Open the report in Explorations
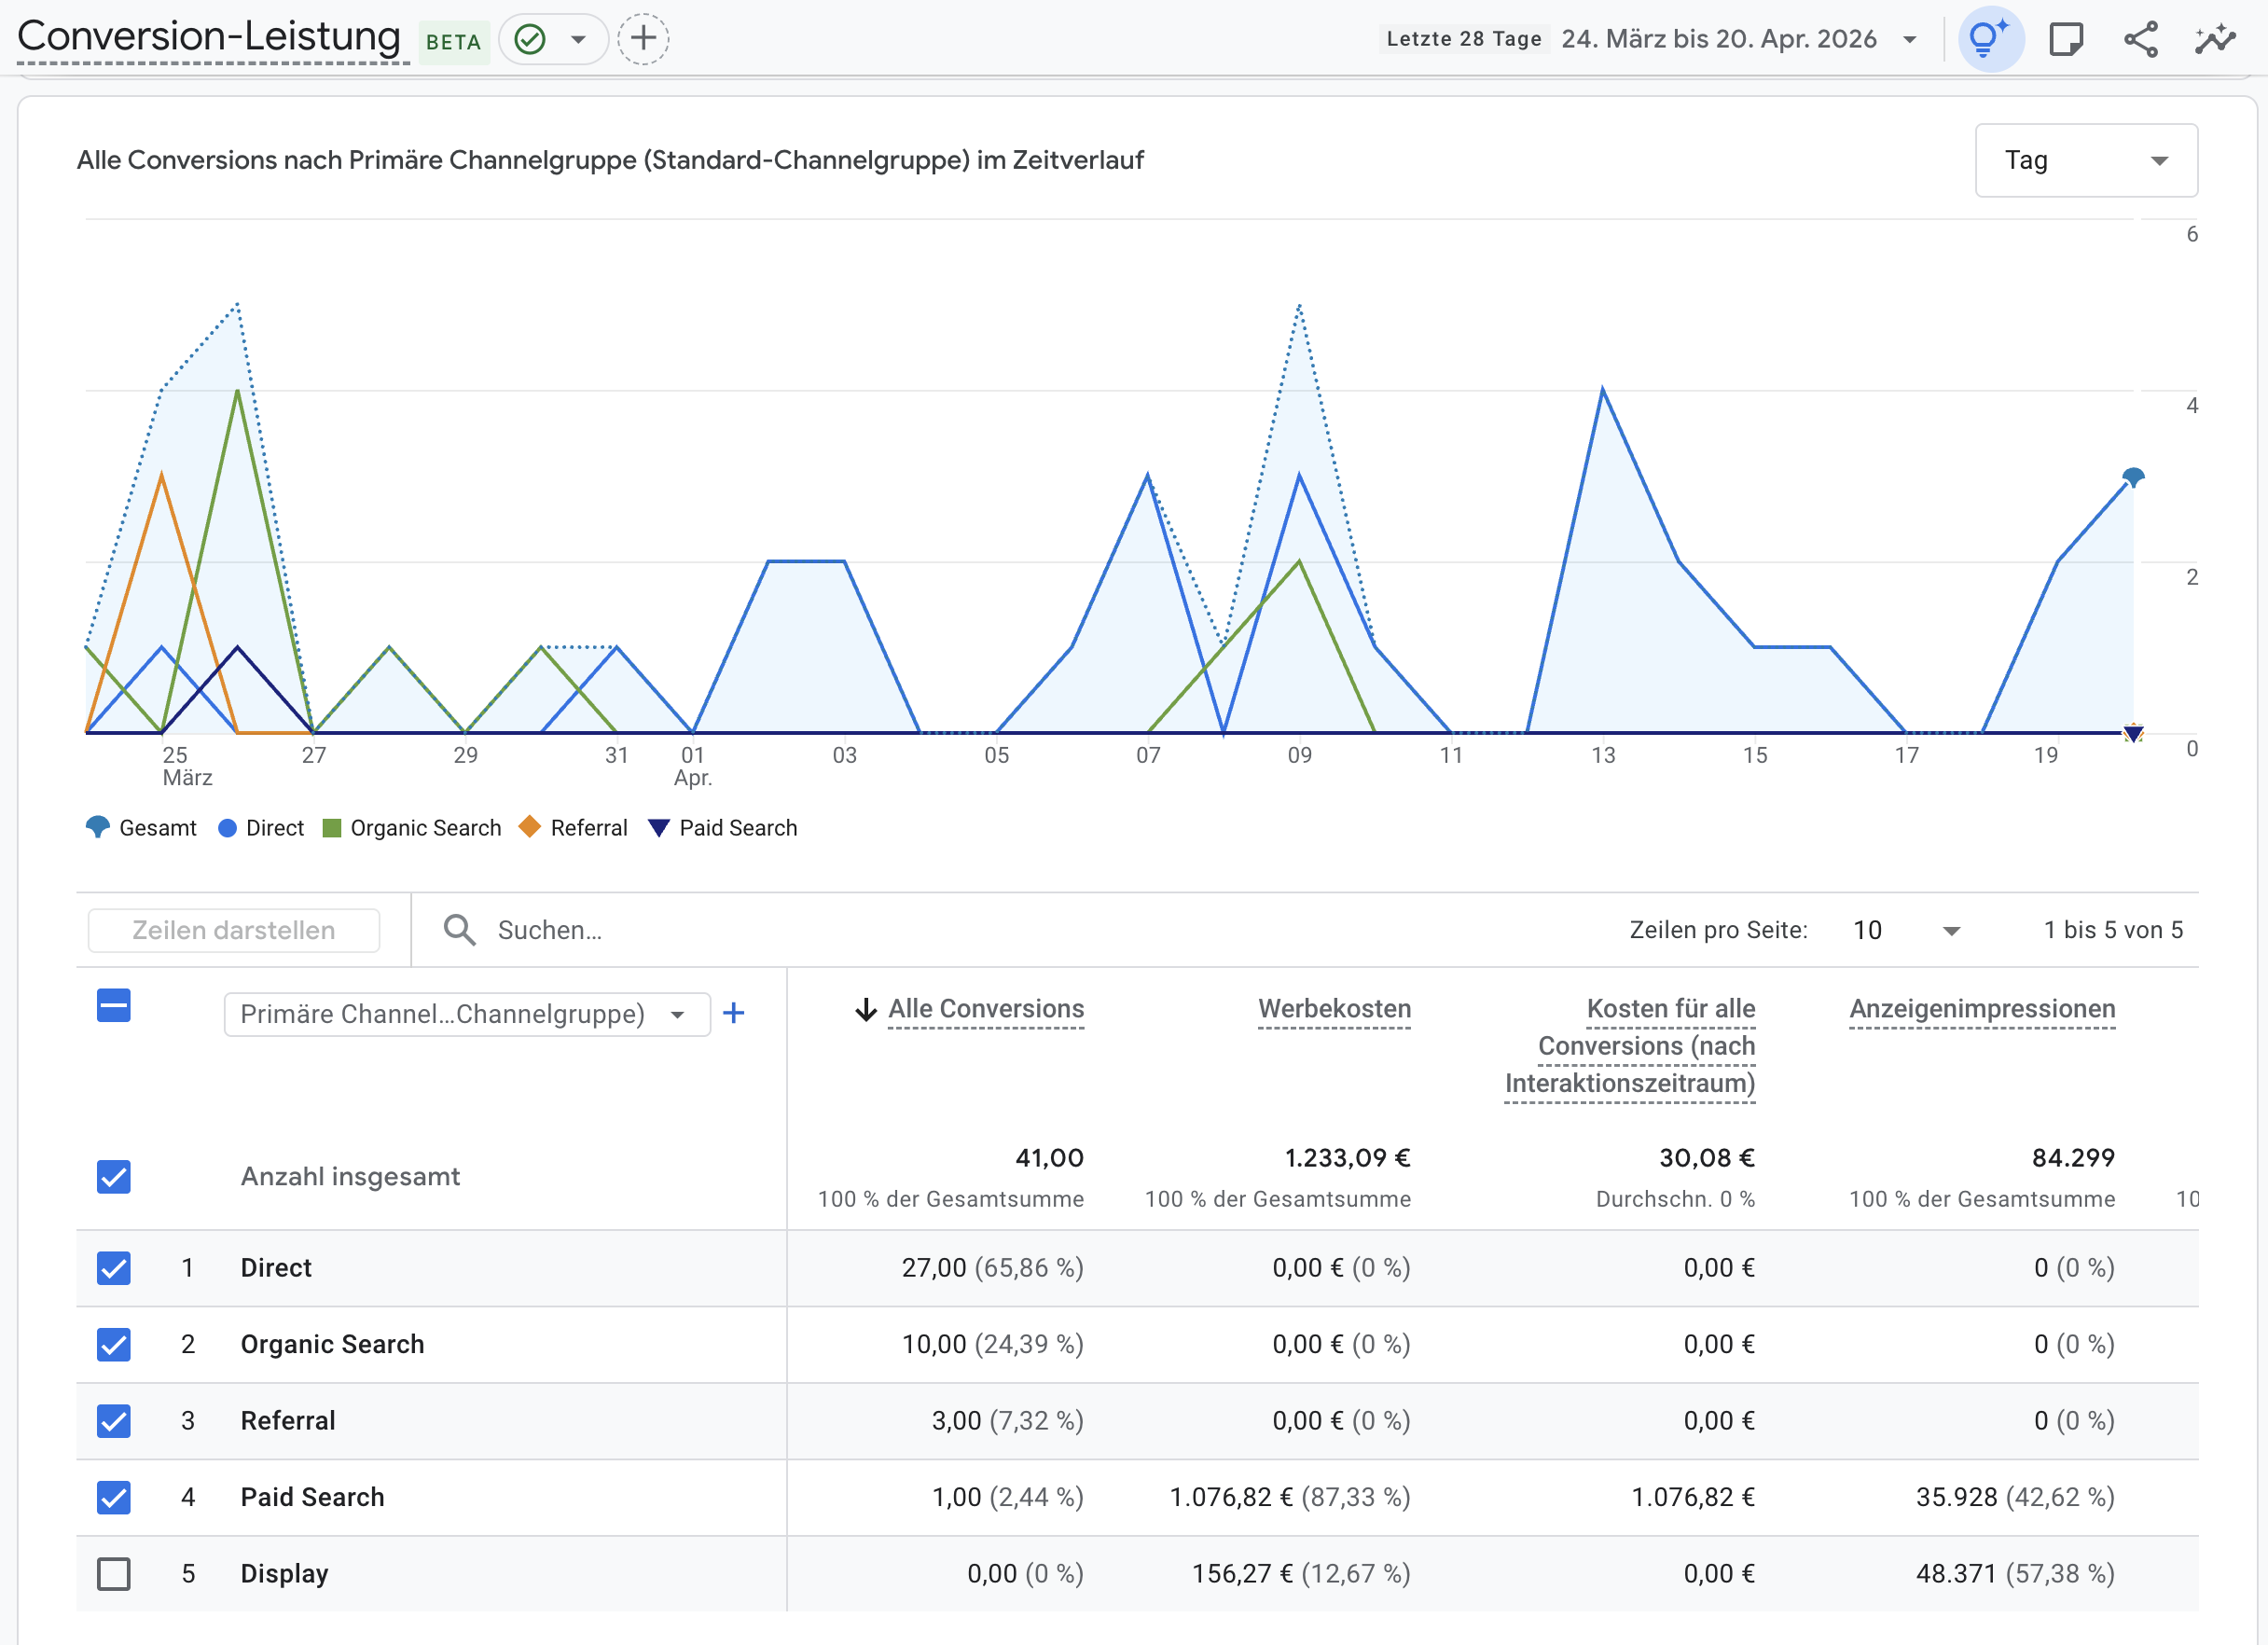Image resolution: width=2268 pixels, height=1645 pixels. pyautogui.click(x=2215, y=38)
